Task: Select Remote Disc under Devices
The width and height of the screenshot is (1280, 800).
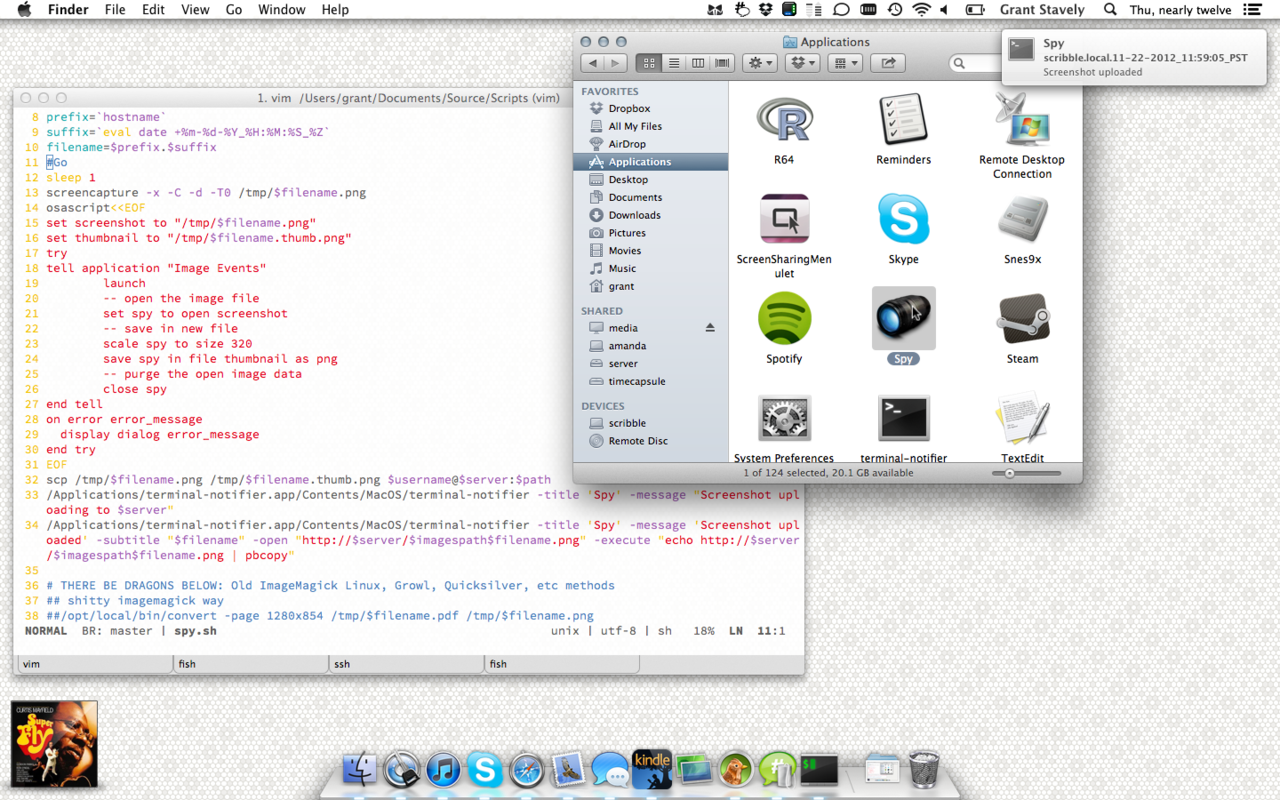Action: [x=651, y=441]
